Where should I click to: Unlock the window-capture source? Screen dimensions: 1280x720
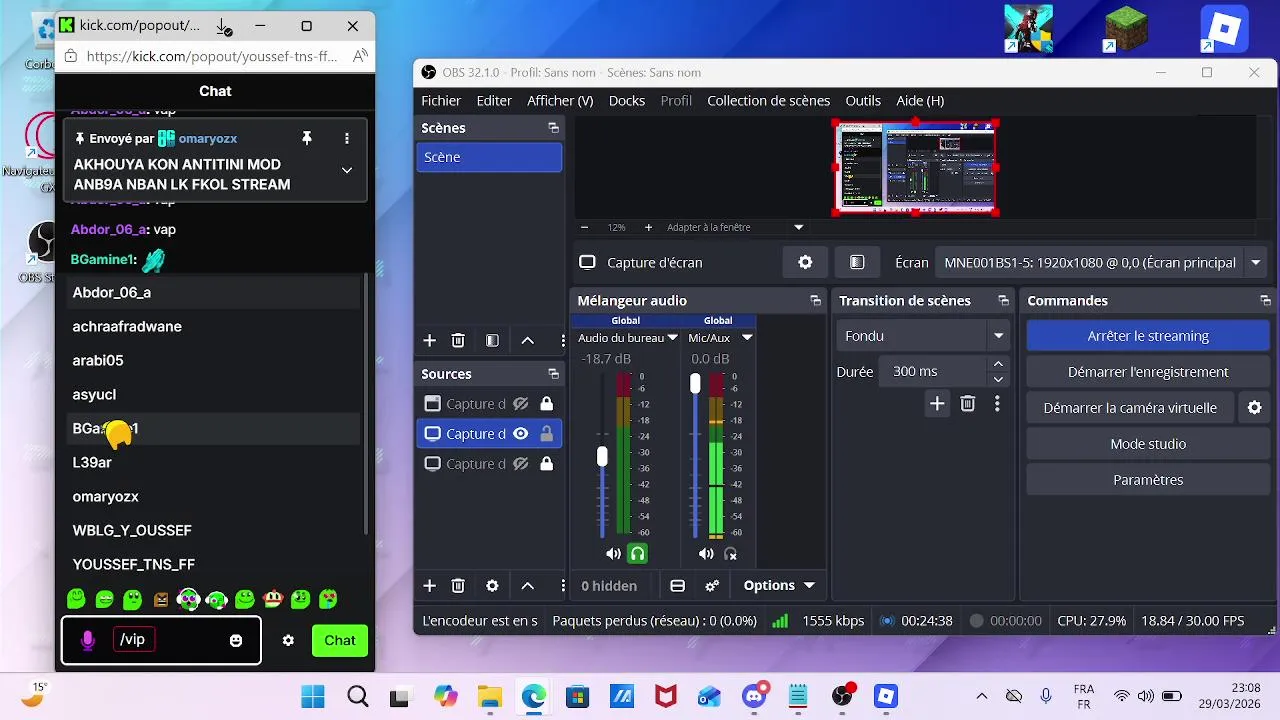tap(546, 404)
